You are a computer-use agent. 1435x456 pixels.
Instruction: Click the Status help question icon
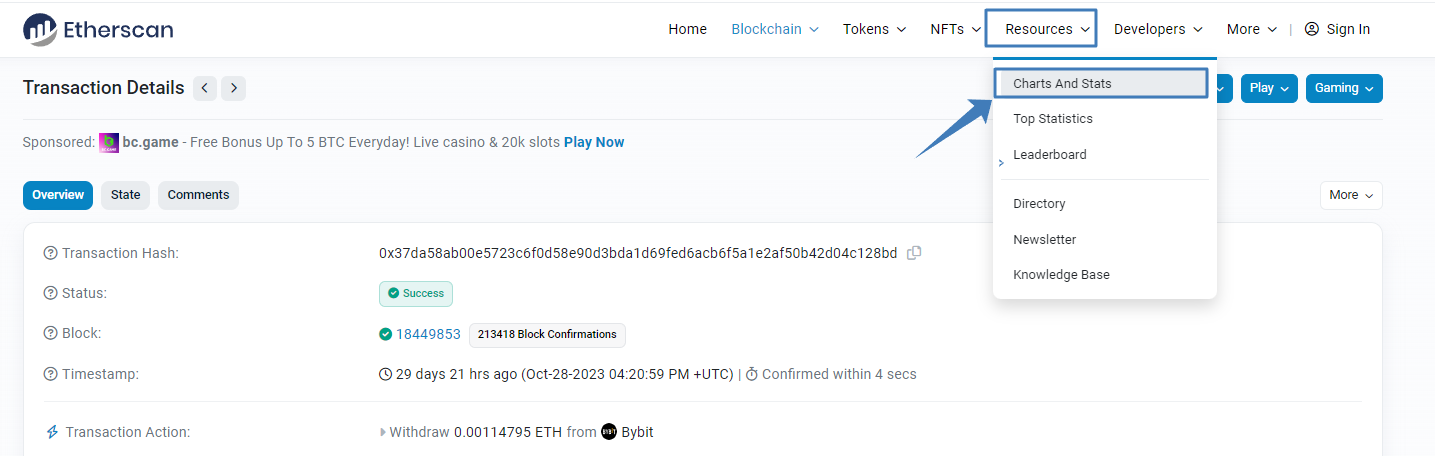coord(50,293)
